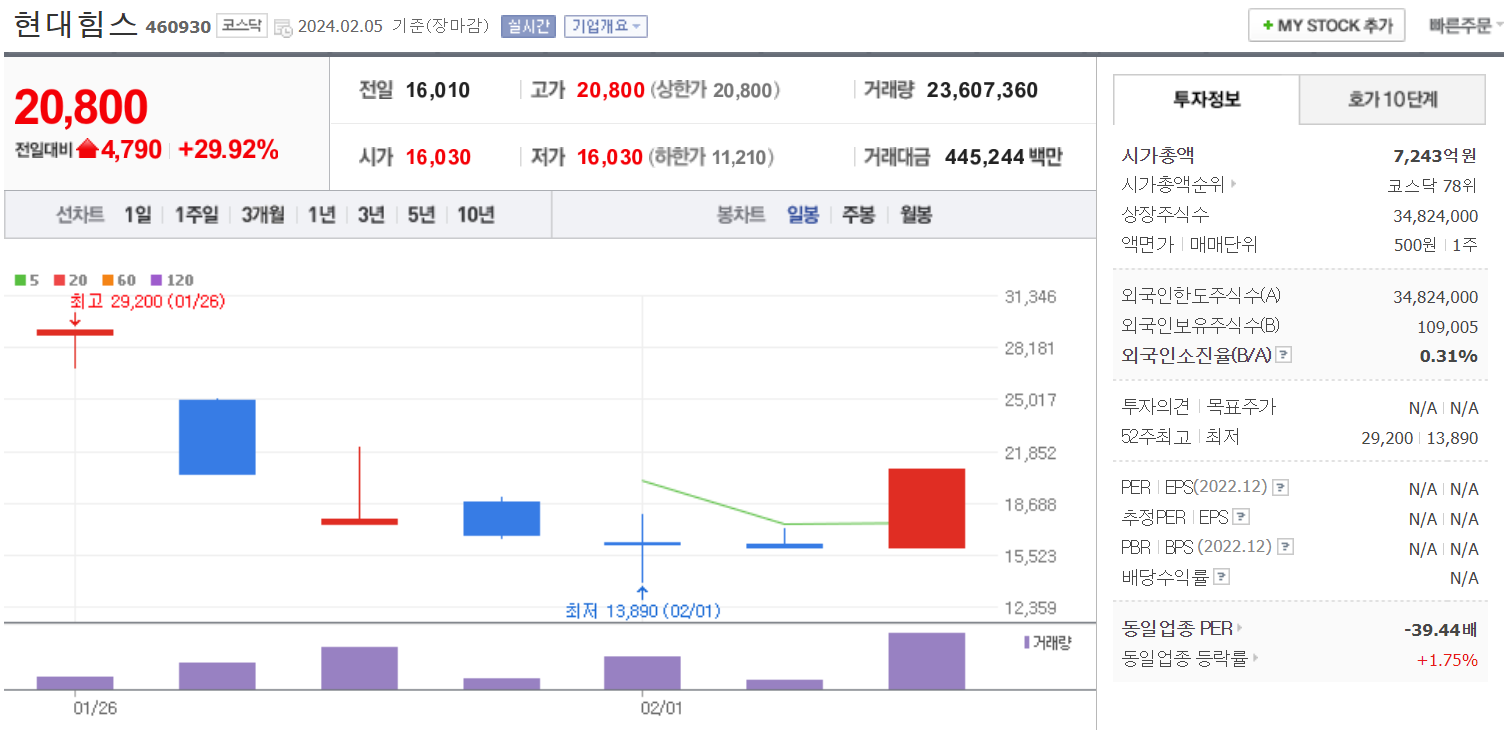
Task: Click the 0.31% foreign ownership value
Action: click(1449, 356)
